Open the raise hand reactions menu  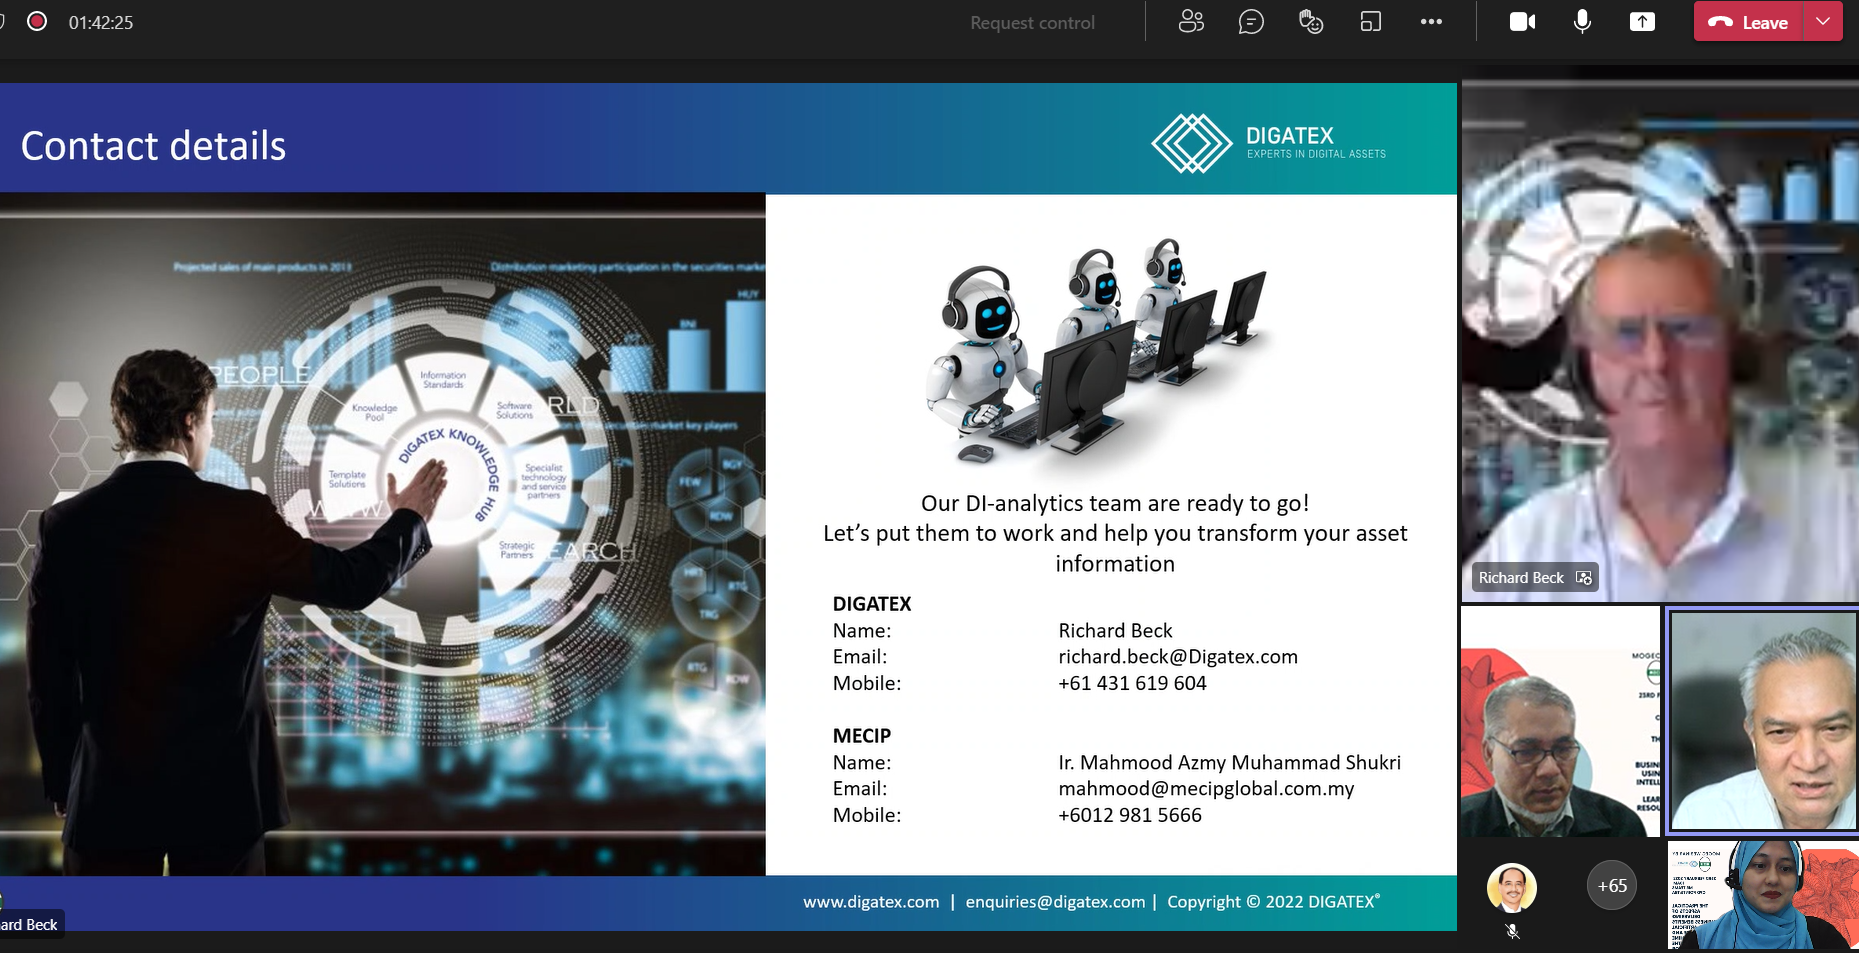[1311, 21]
